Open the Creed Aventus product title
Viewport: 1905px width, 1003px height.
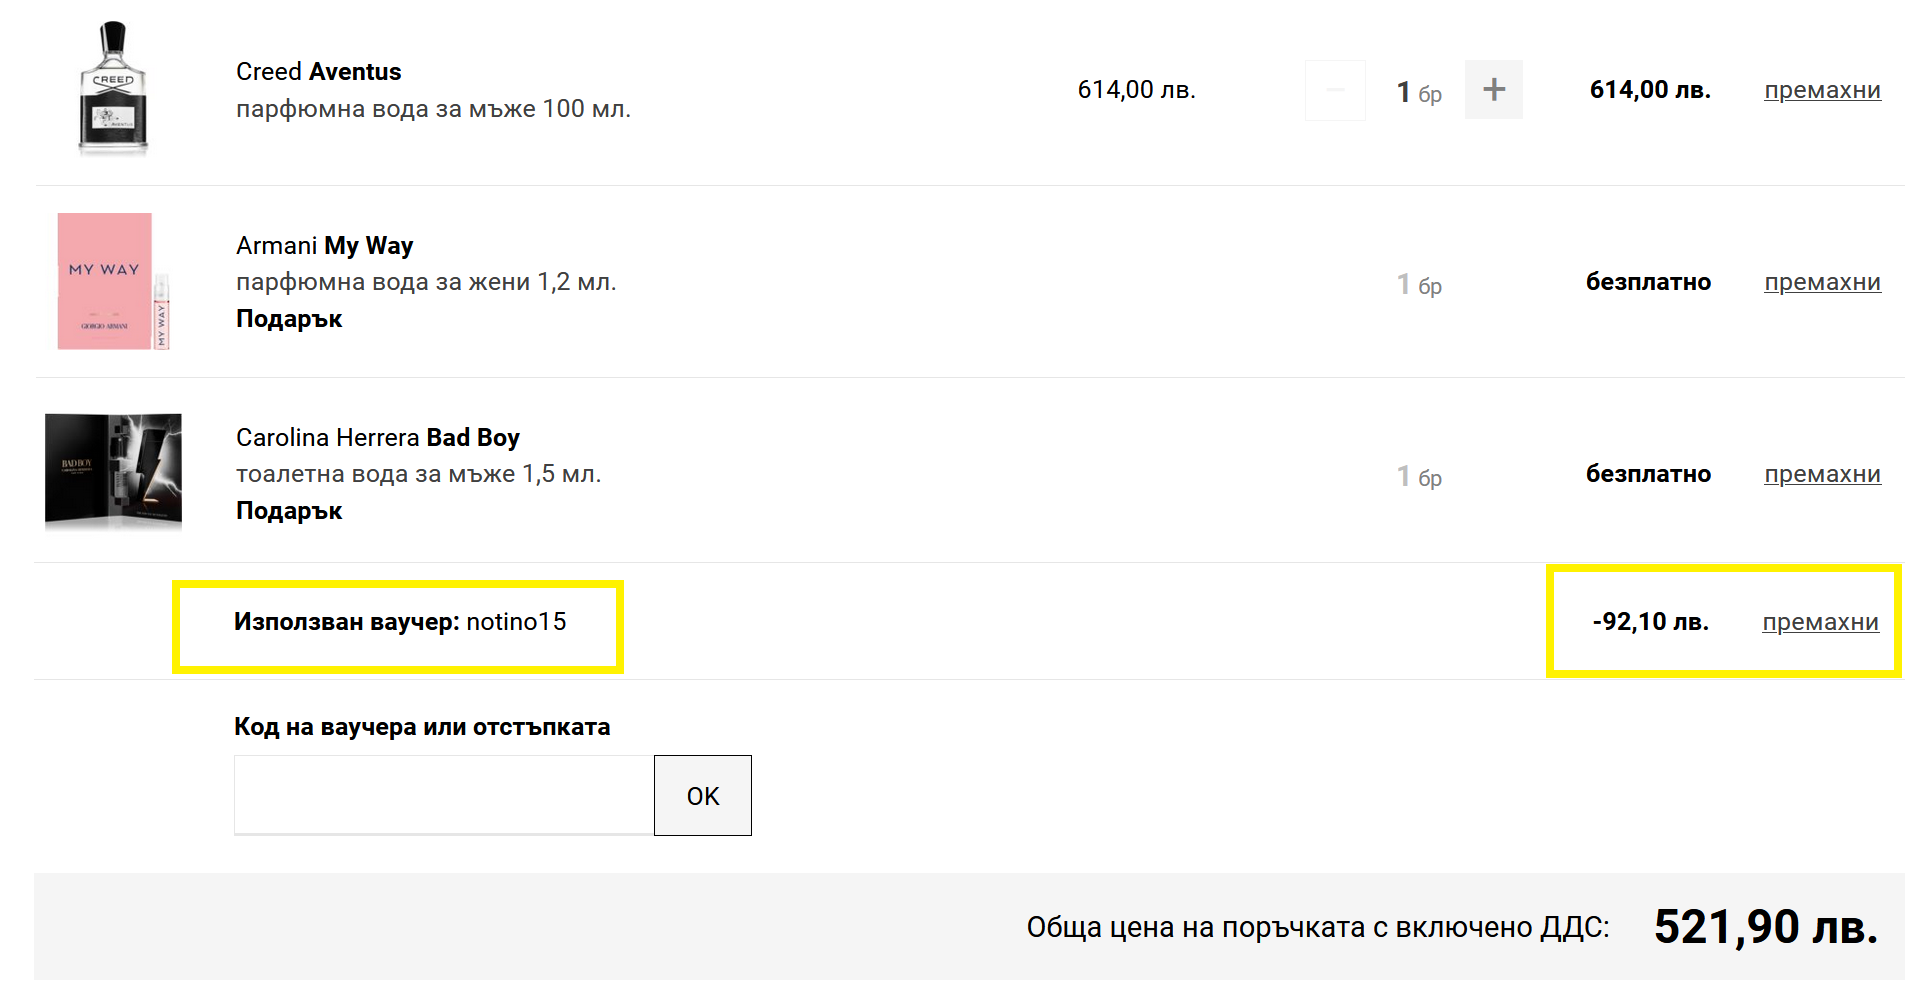(x=318, y=72)
